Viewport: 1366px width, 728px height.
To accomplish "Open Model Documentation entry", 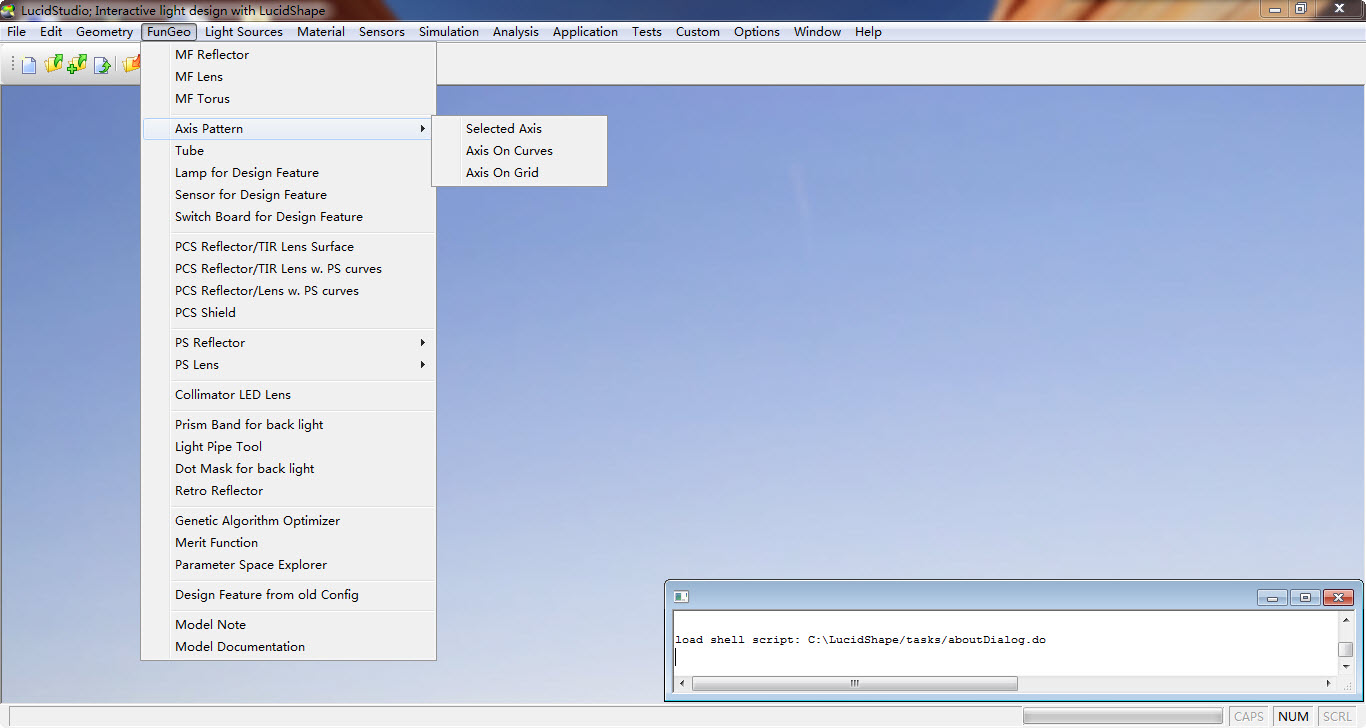I will [288, 647].
